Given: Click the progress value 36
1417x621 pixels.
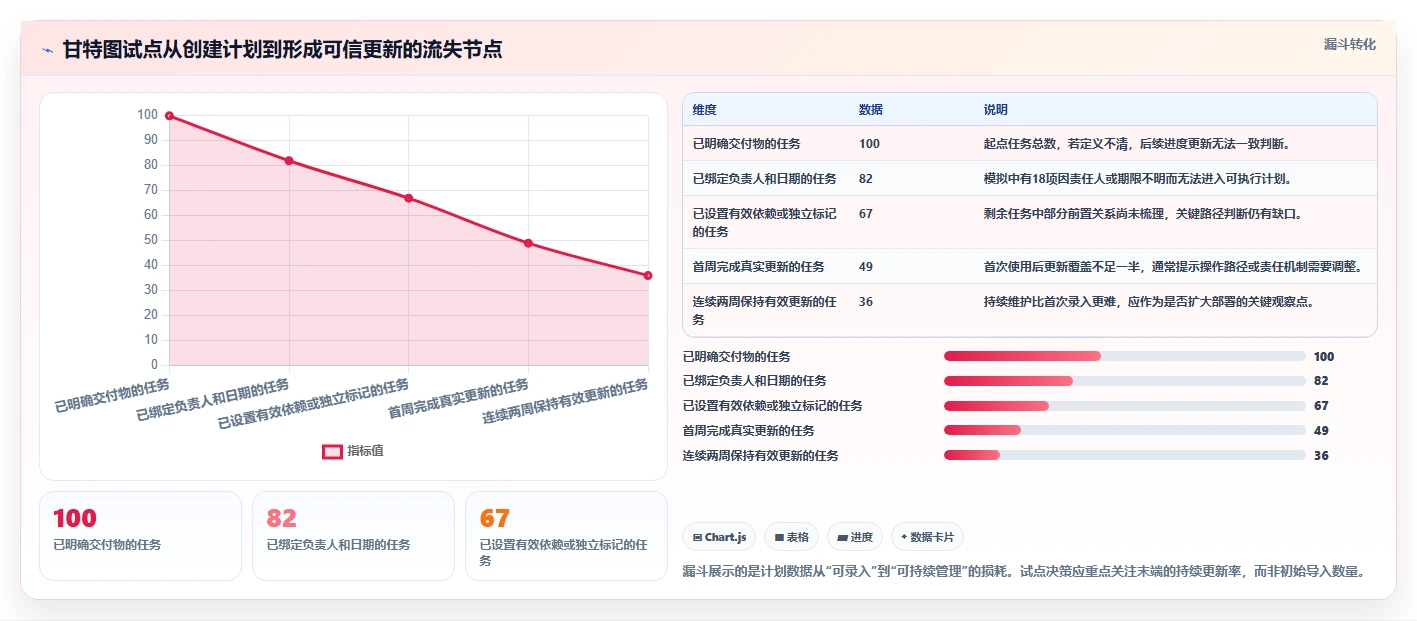Looking at the screenshot, I should (x=1321, y=456).
